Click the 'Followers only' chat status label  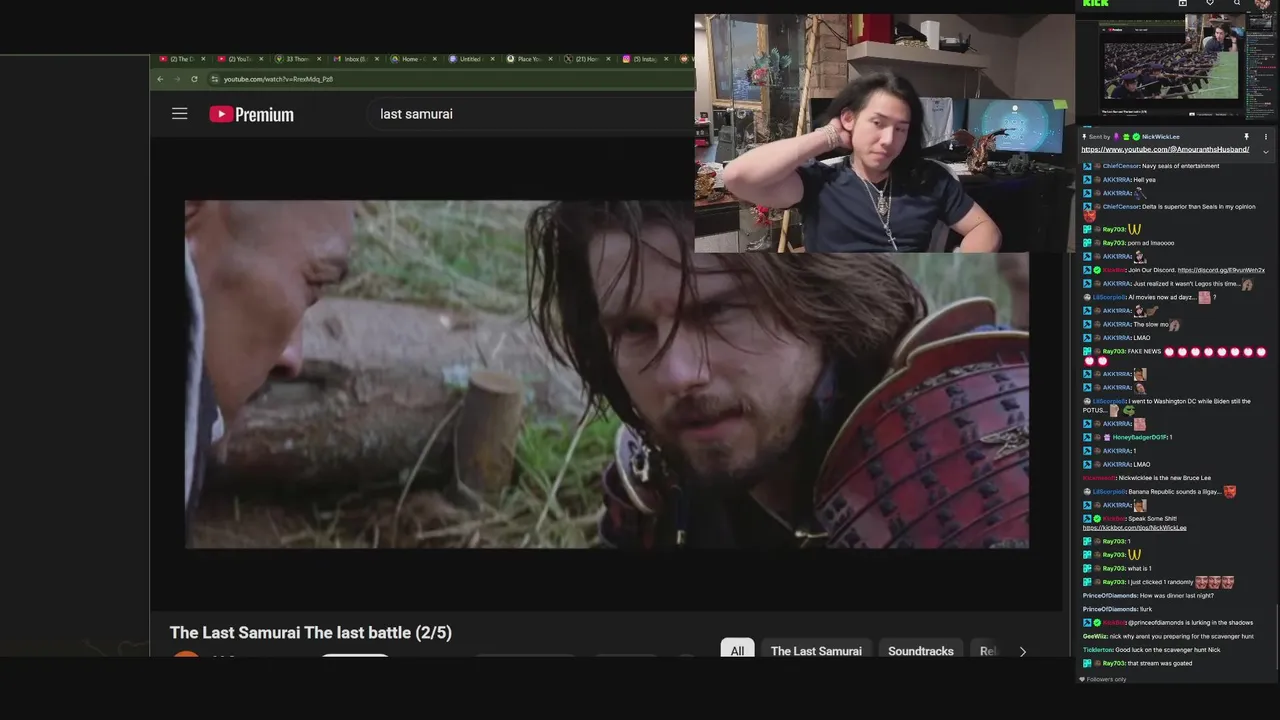tap(1107, 679)
